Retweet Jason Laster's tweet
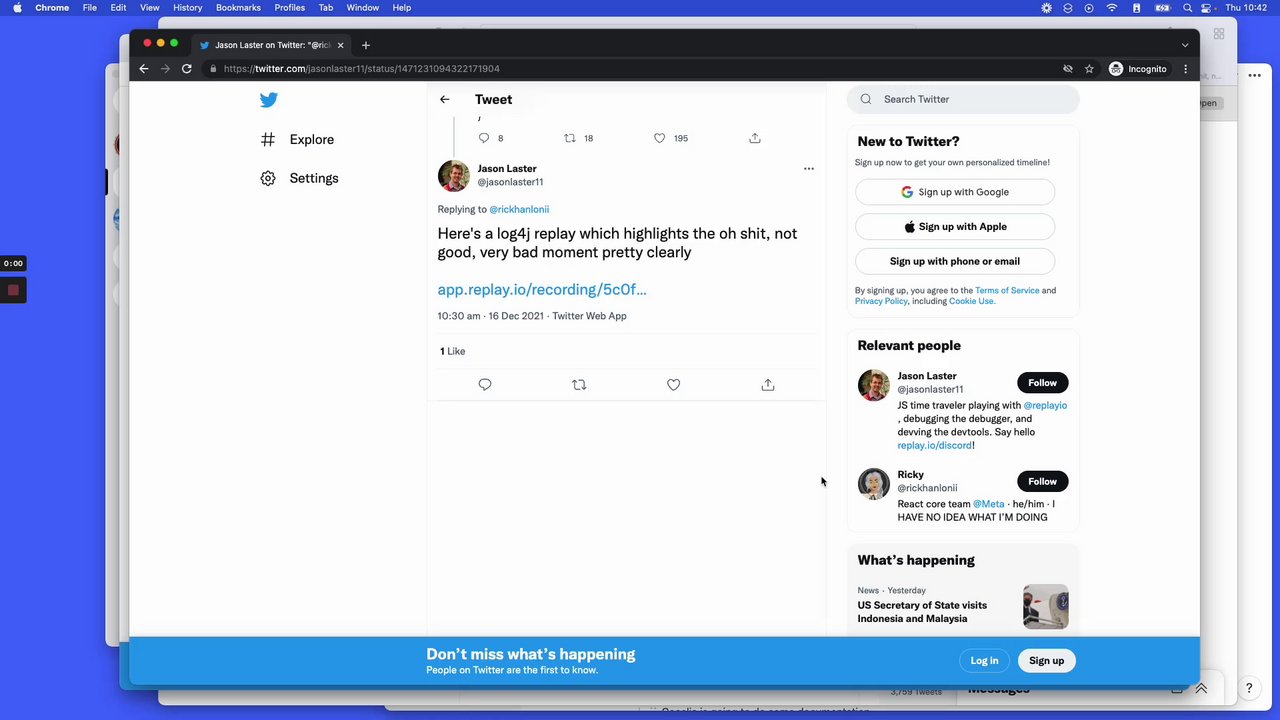This screenshot has width=1280, height=720. (579, 385)
